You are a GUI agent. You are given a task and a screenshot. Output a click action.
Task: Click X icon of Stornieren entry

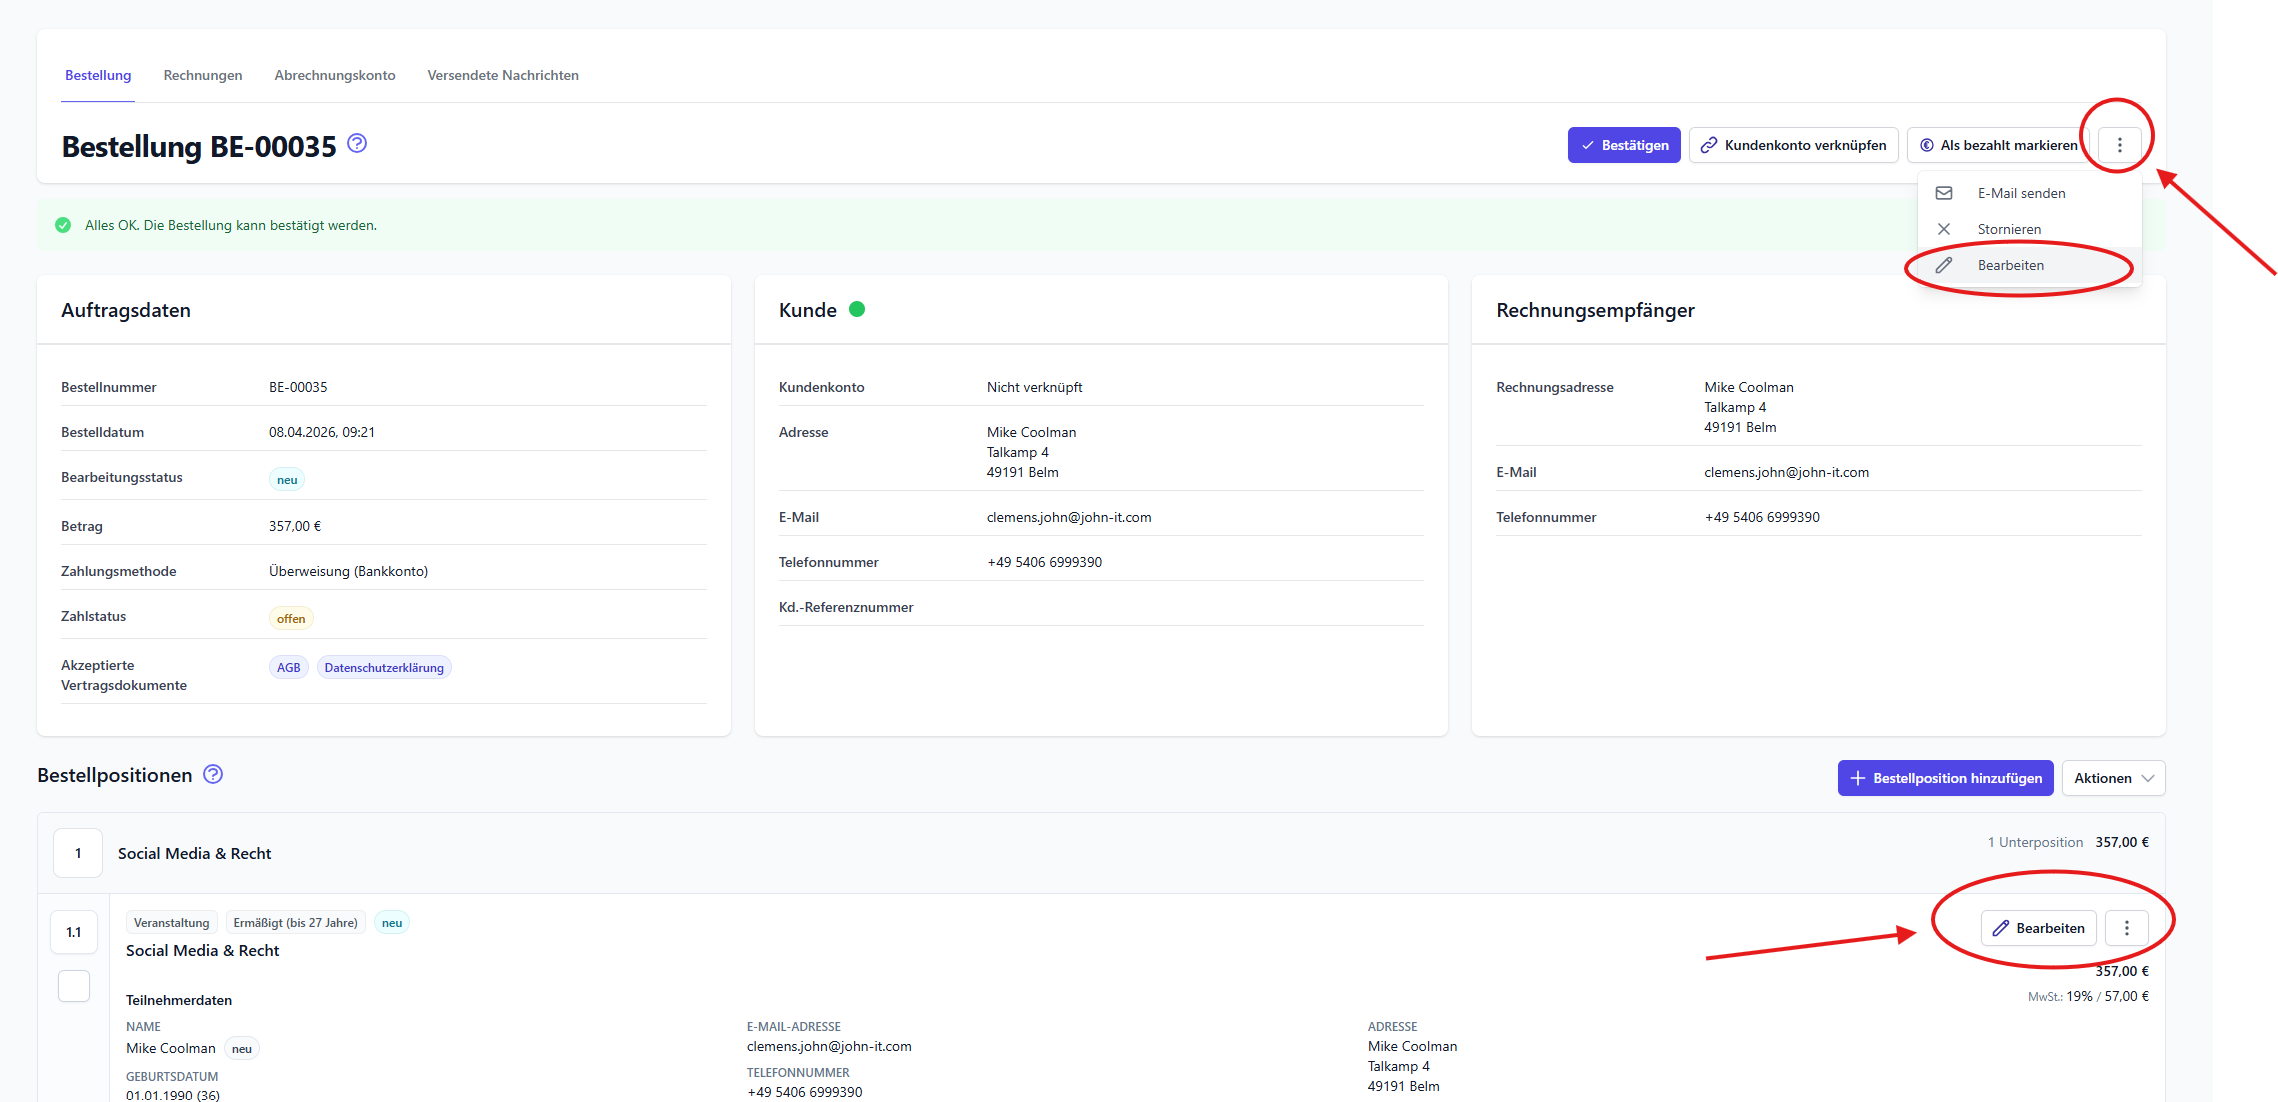1944,229
